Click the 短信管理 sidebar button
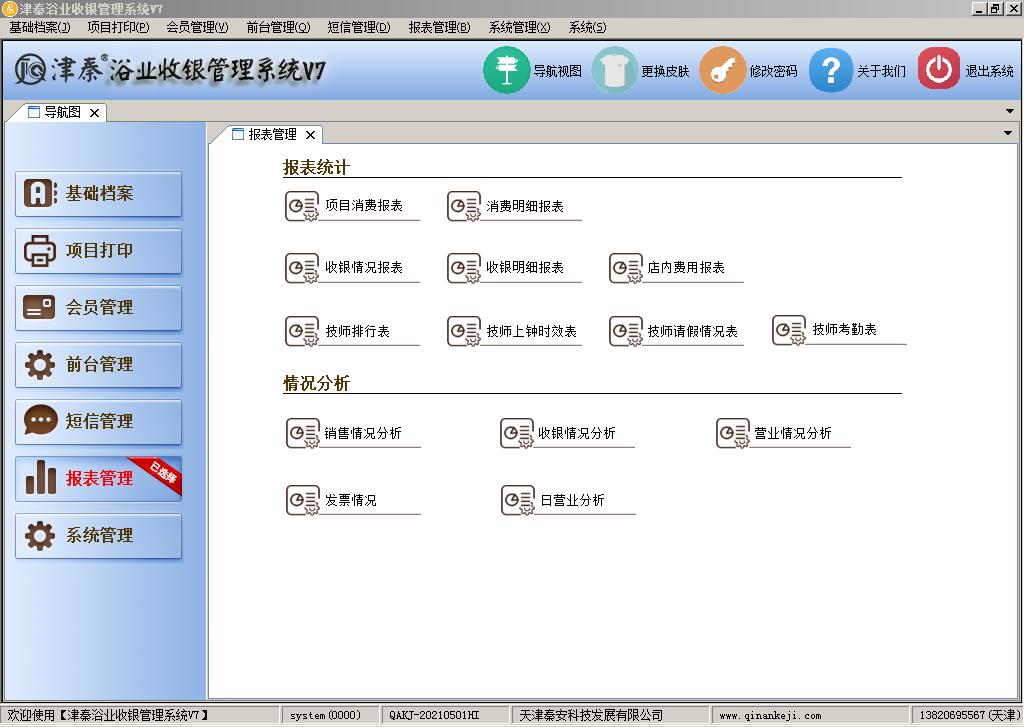 pyautogui.click(x=99, y=422)
